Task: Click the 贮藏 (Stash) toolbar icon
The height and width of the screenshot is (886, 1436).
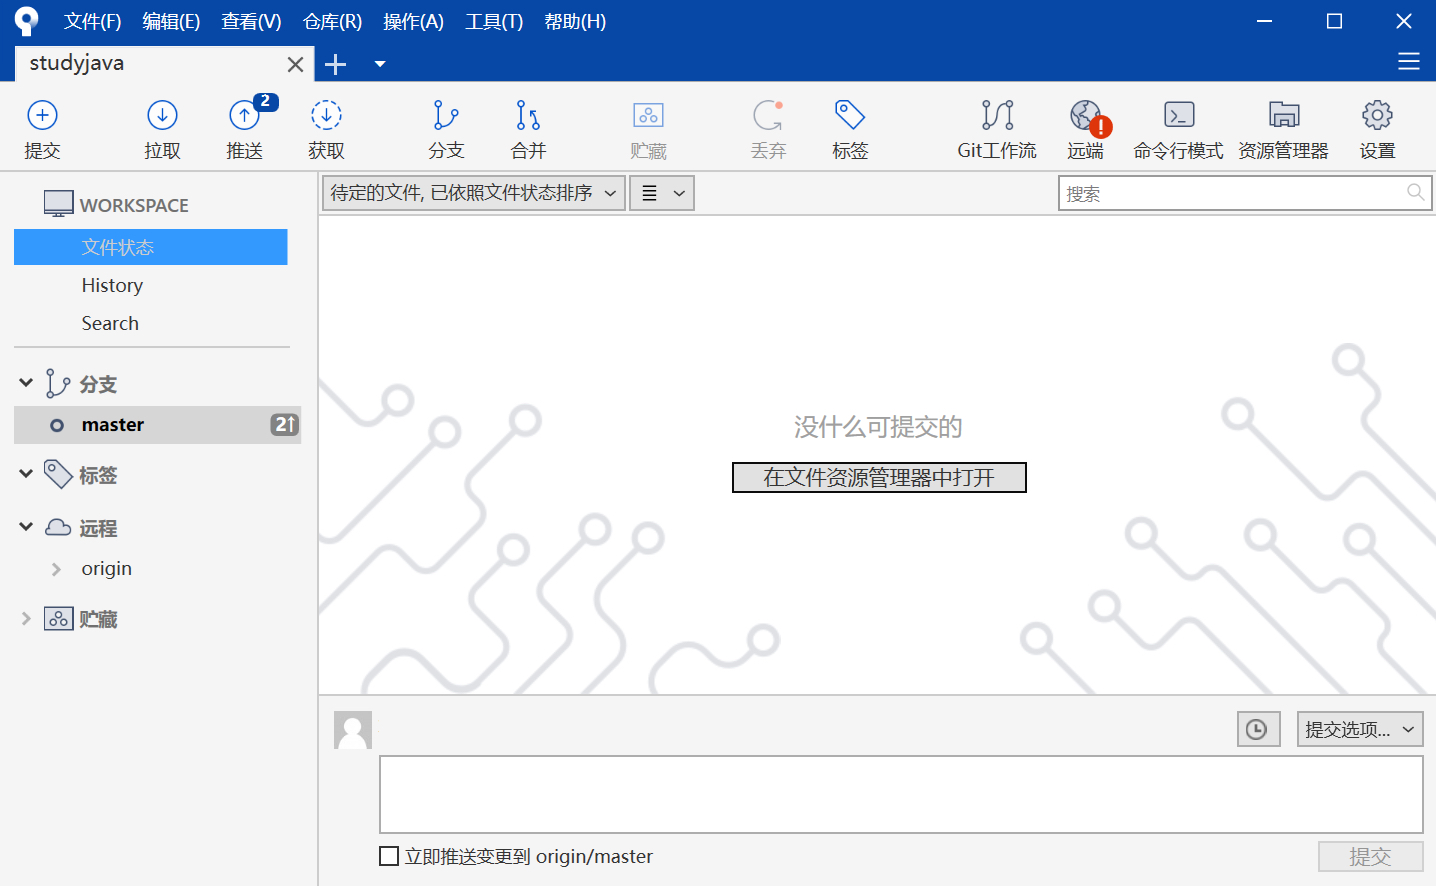Action: 648,129
